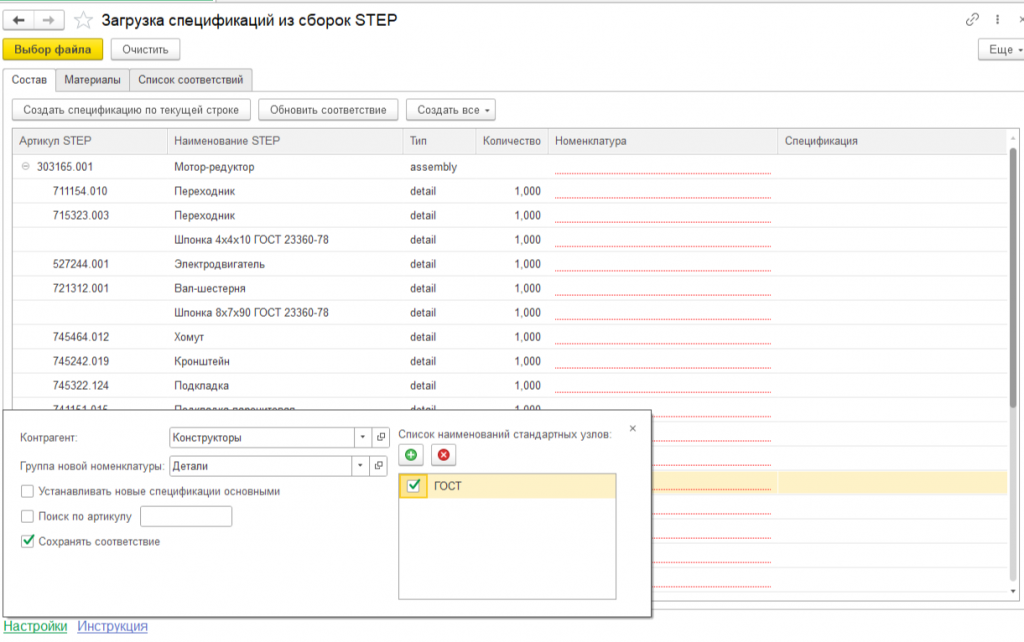Viewport: 1024px width, 642px height.
Task: Select the Электродвигатель row
Action: tap(509, 264)
